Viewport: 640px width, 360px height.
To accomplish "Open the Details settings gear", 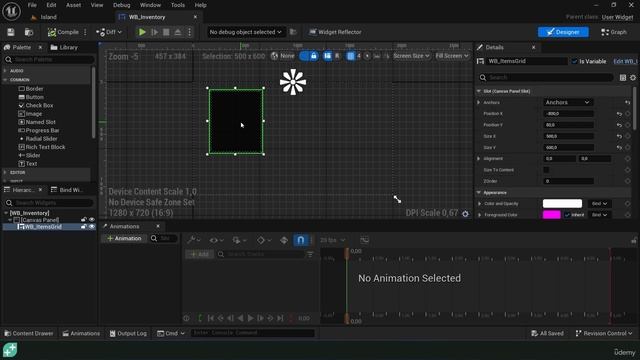I will pos(633,78).
